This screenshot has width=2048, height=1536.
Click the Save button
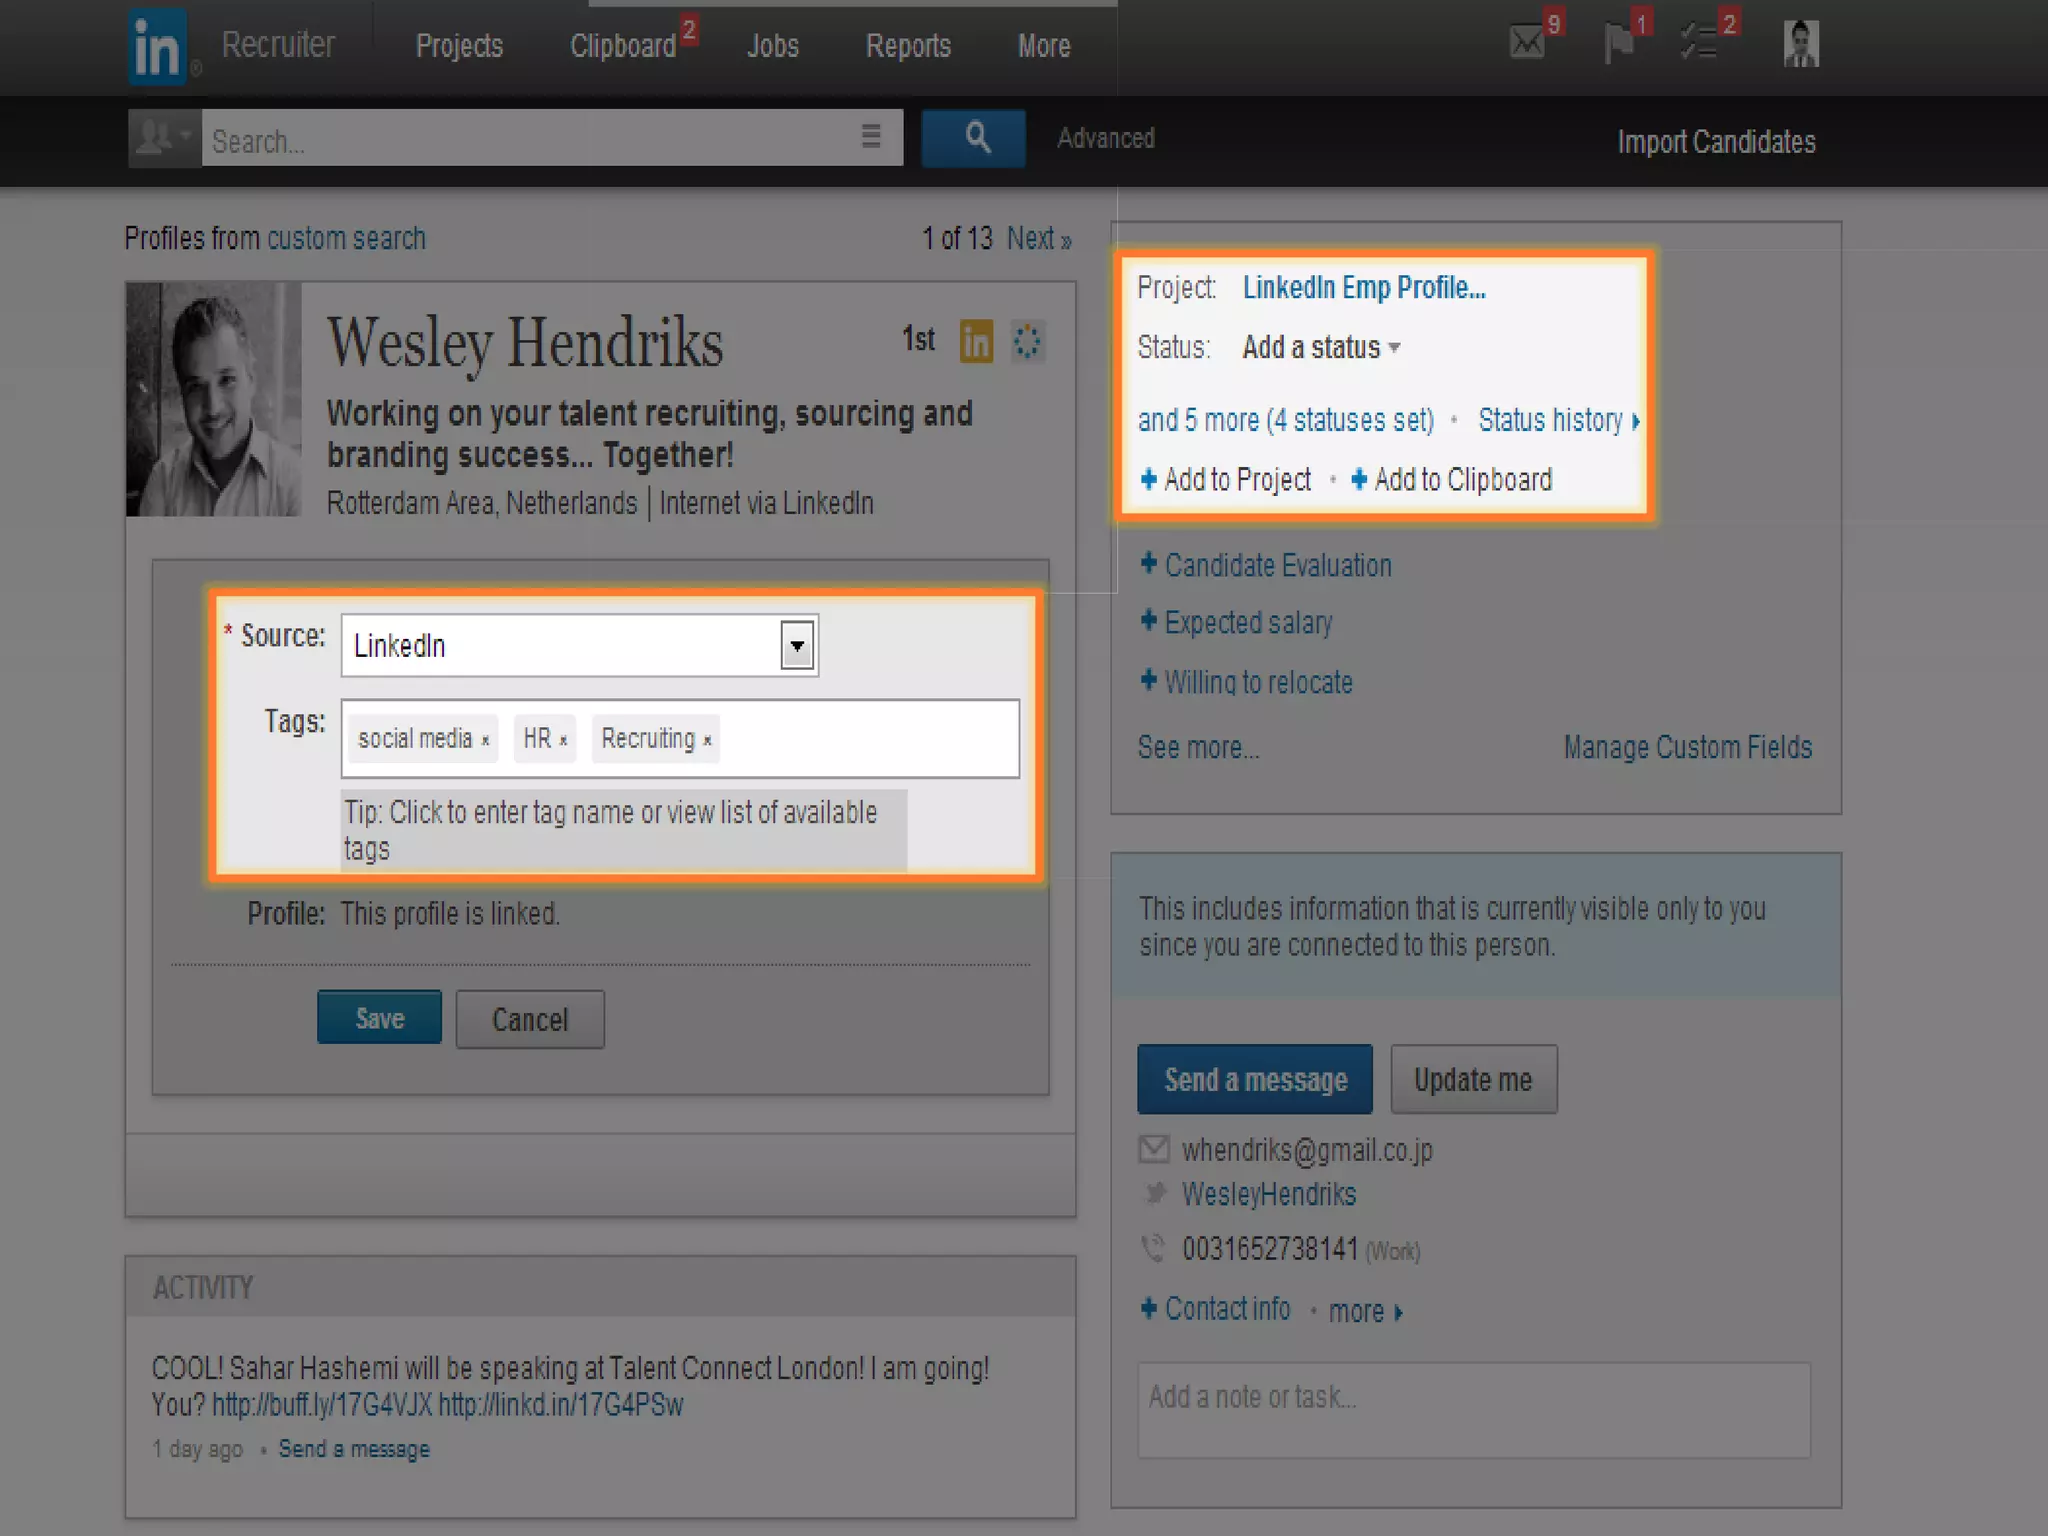(379, 1018)
